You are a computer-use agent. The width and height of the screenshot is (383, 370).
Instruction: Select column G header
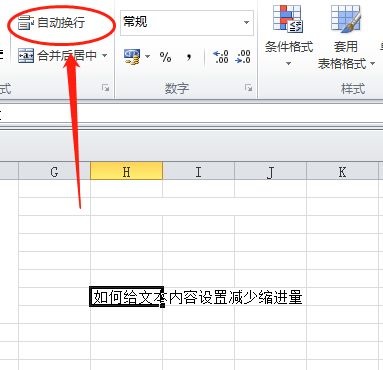point(54,171)
